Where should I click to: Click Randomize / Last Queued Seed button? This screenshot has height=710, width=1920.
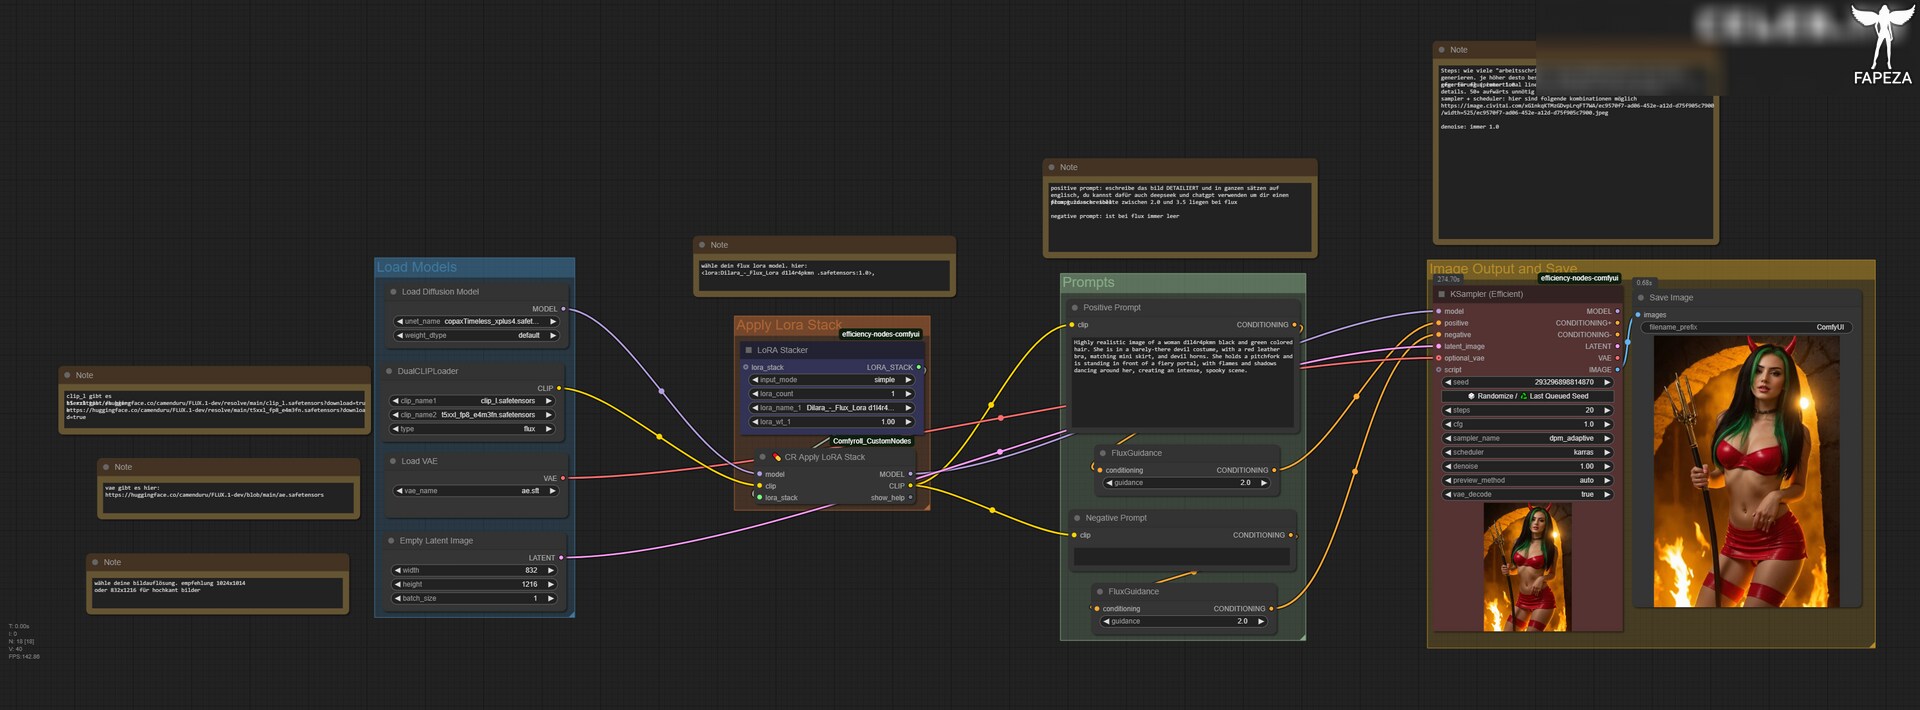[1527, 396]
